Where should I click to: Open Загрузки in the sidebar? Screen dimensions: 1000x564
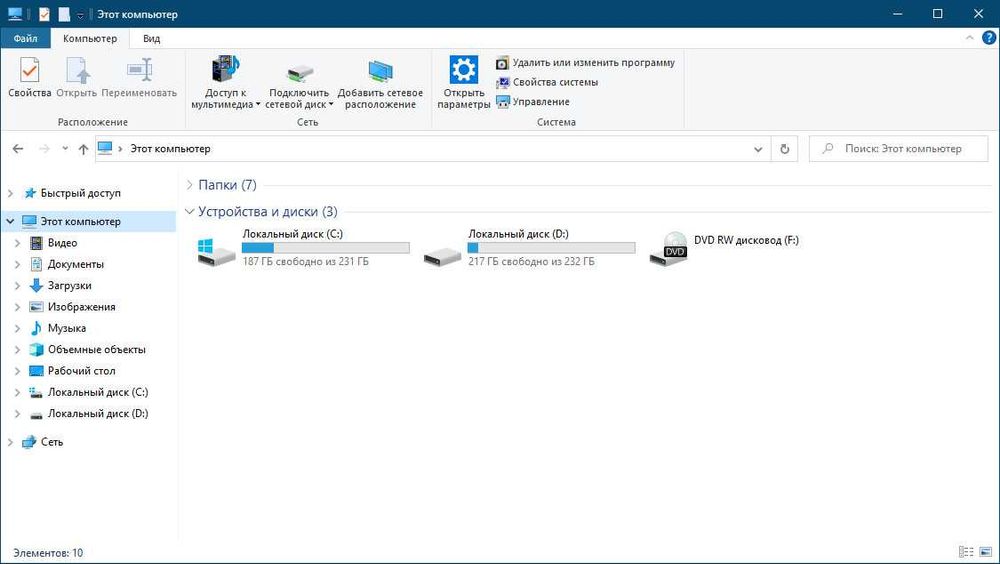tap(69, 286)
